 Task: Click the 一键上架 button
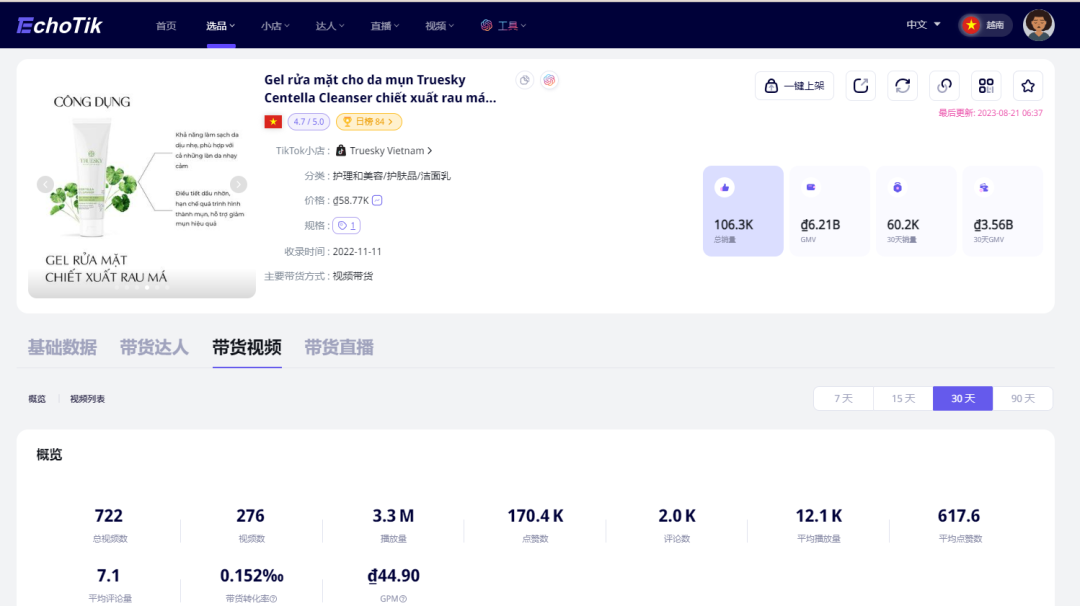click(x=793, y=86)
